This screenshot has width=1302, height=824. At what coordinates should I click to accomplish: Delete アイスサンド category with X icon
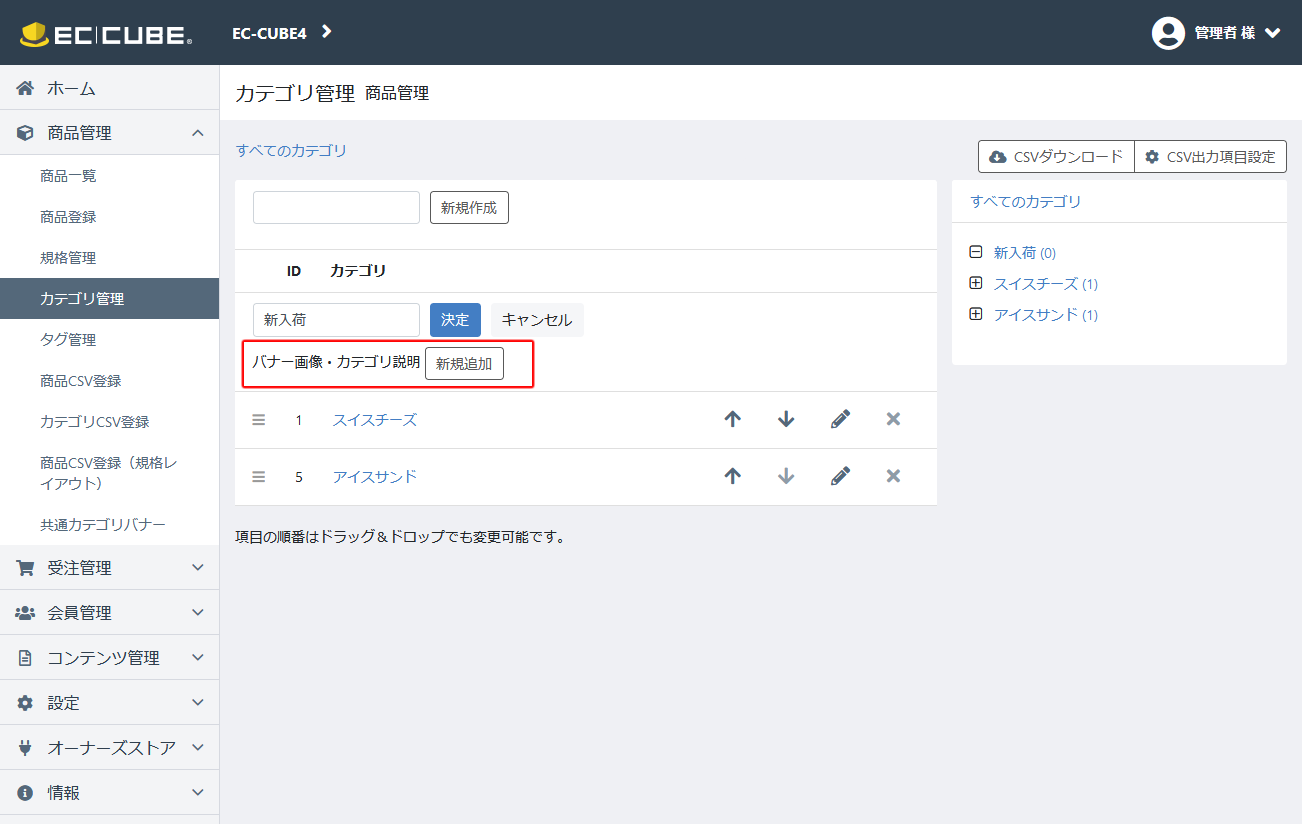pos(893,477)
